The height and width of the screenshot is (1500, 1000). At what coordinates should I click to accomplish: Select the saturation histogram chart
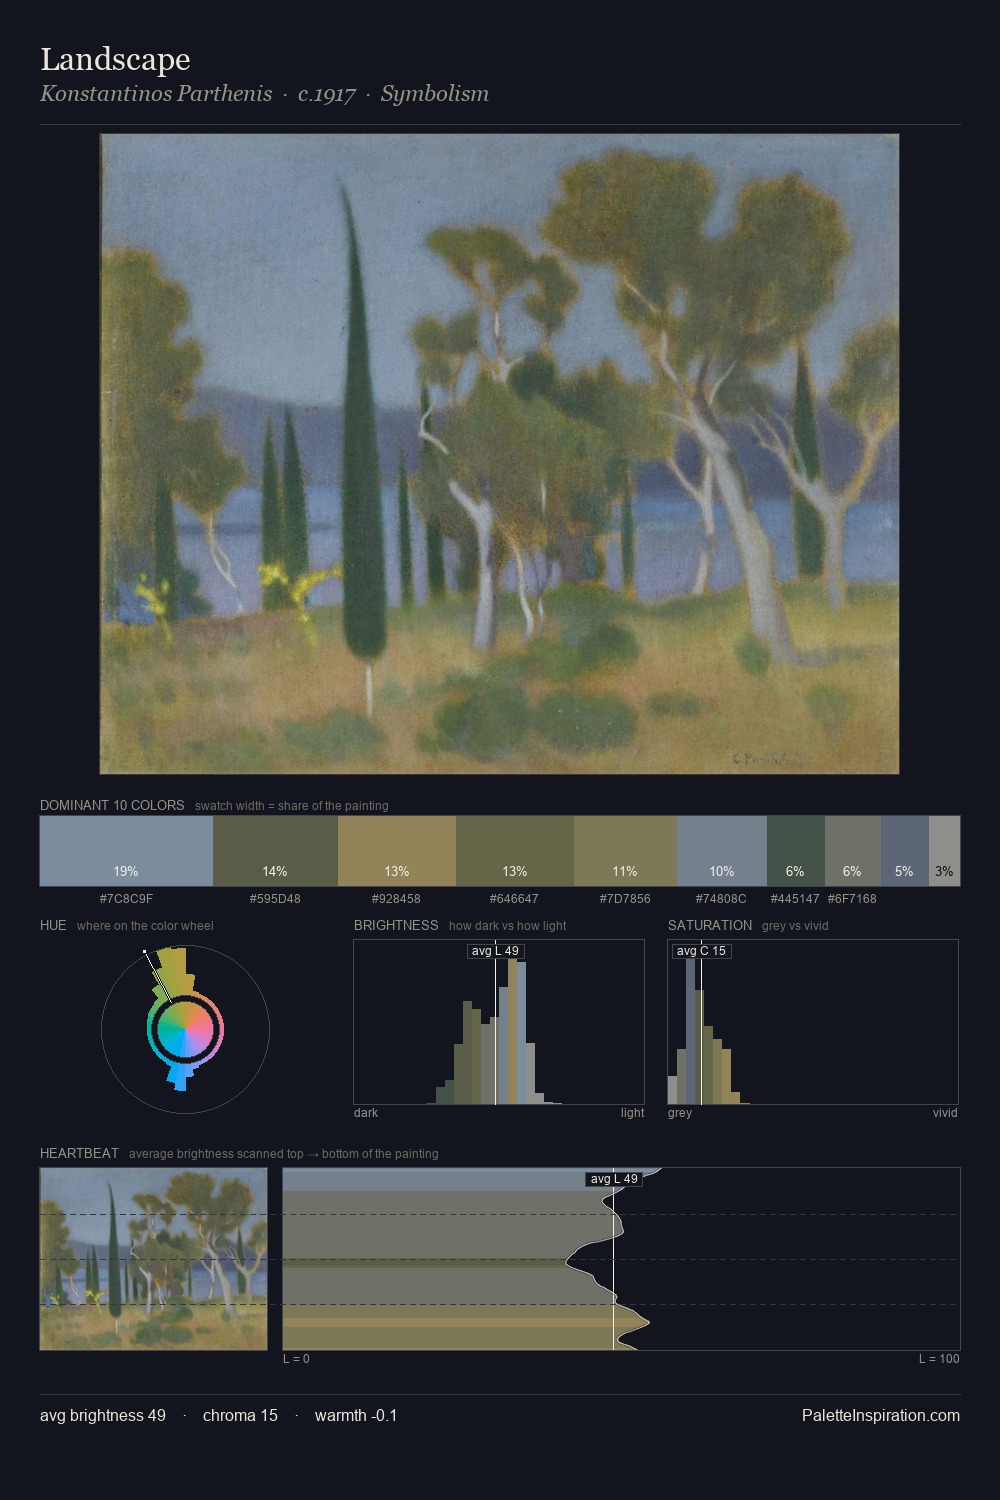pyautogui.click(x=813, y=1022)
